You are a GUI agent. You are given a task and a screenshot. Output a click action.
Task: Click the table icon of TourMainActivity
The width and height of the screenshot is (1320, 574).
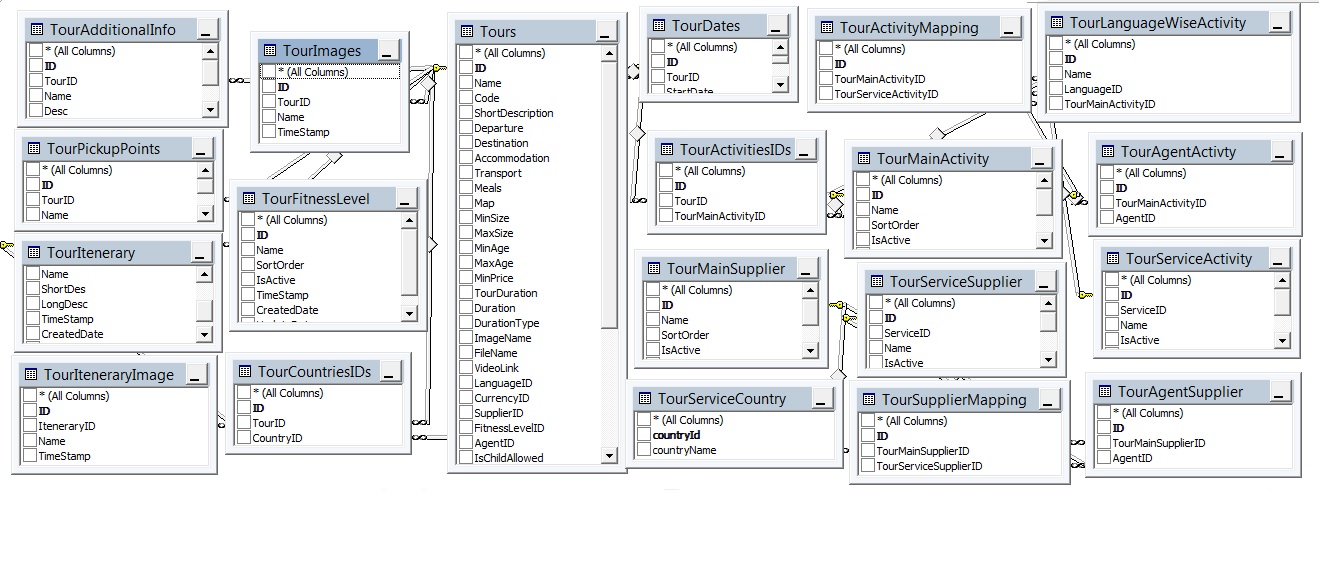point(864,159)
